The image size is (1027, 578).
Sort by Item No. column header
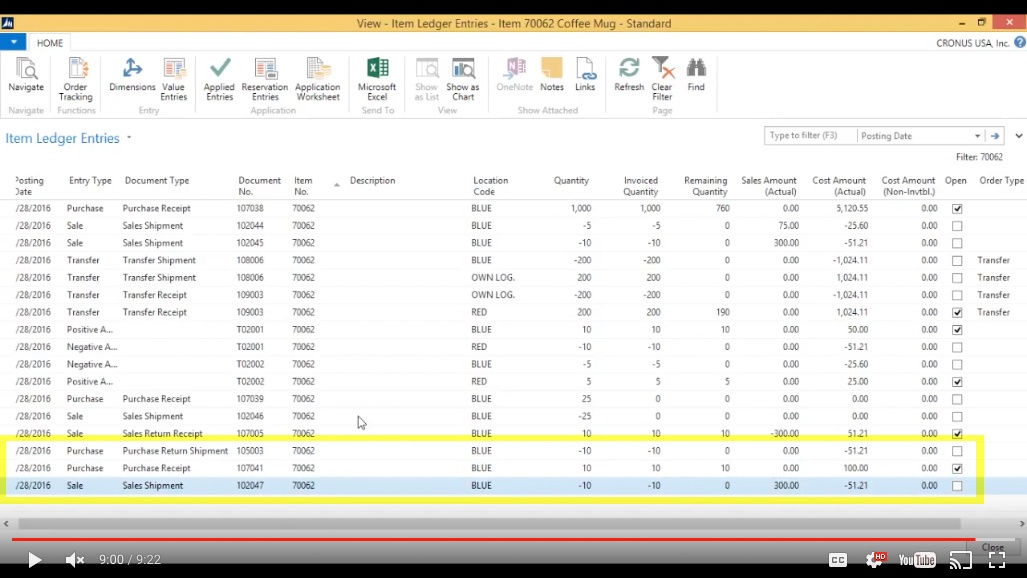[303, 186]
